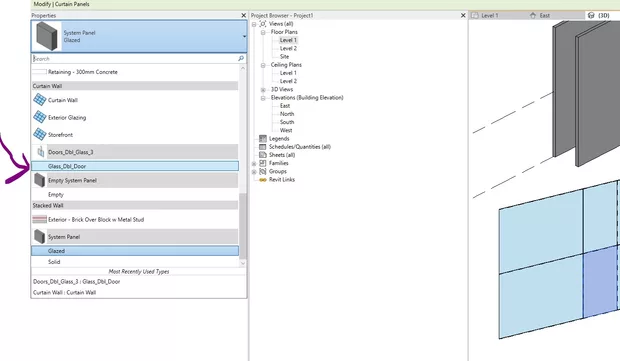
Task: Open the South elevation view
Action: [287, 122]
